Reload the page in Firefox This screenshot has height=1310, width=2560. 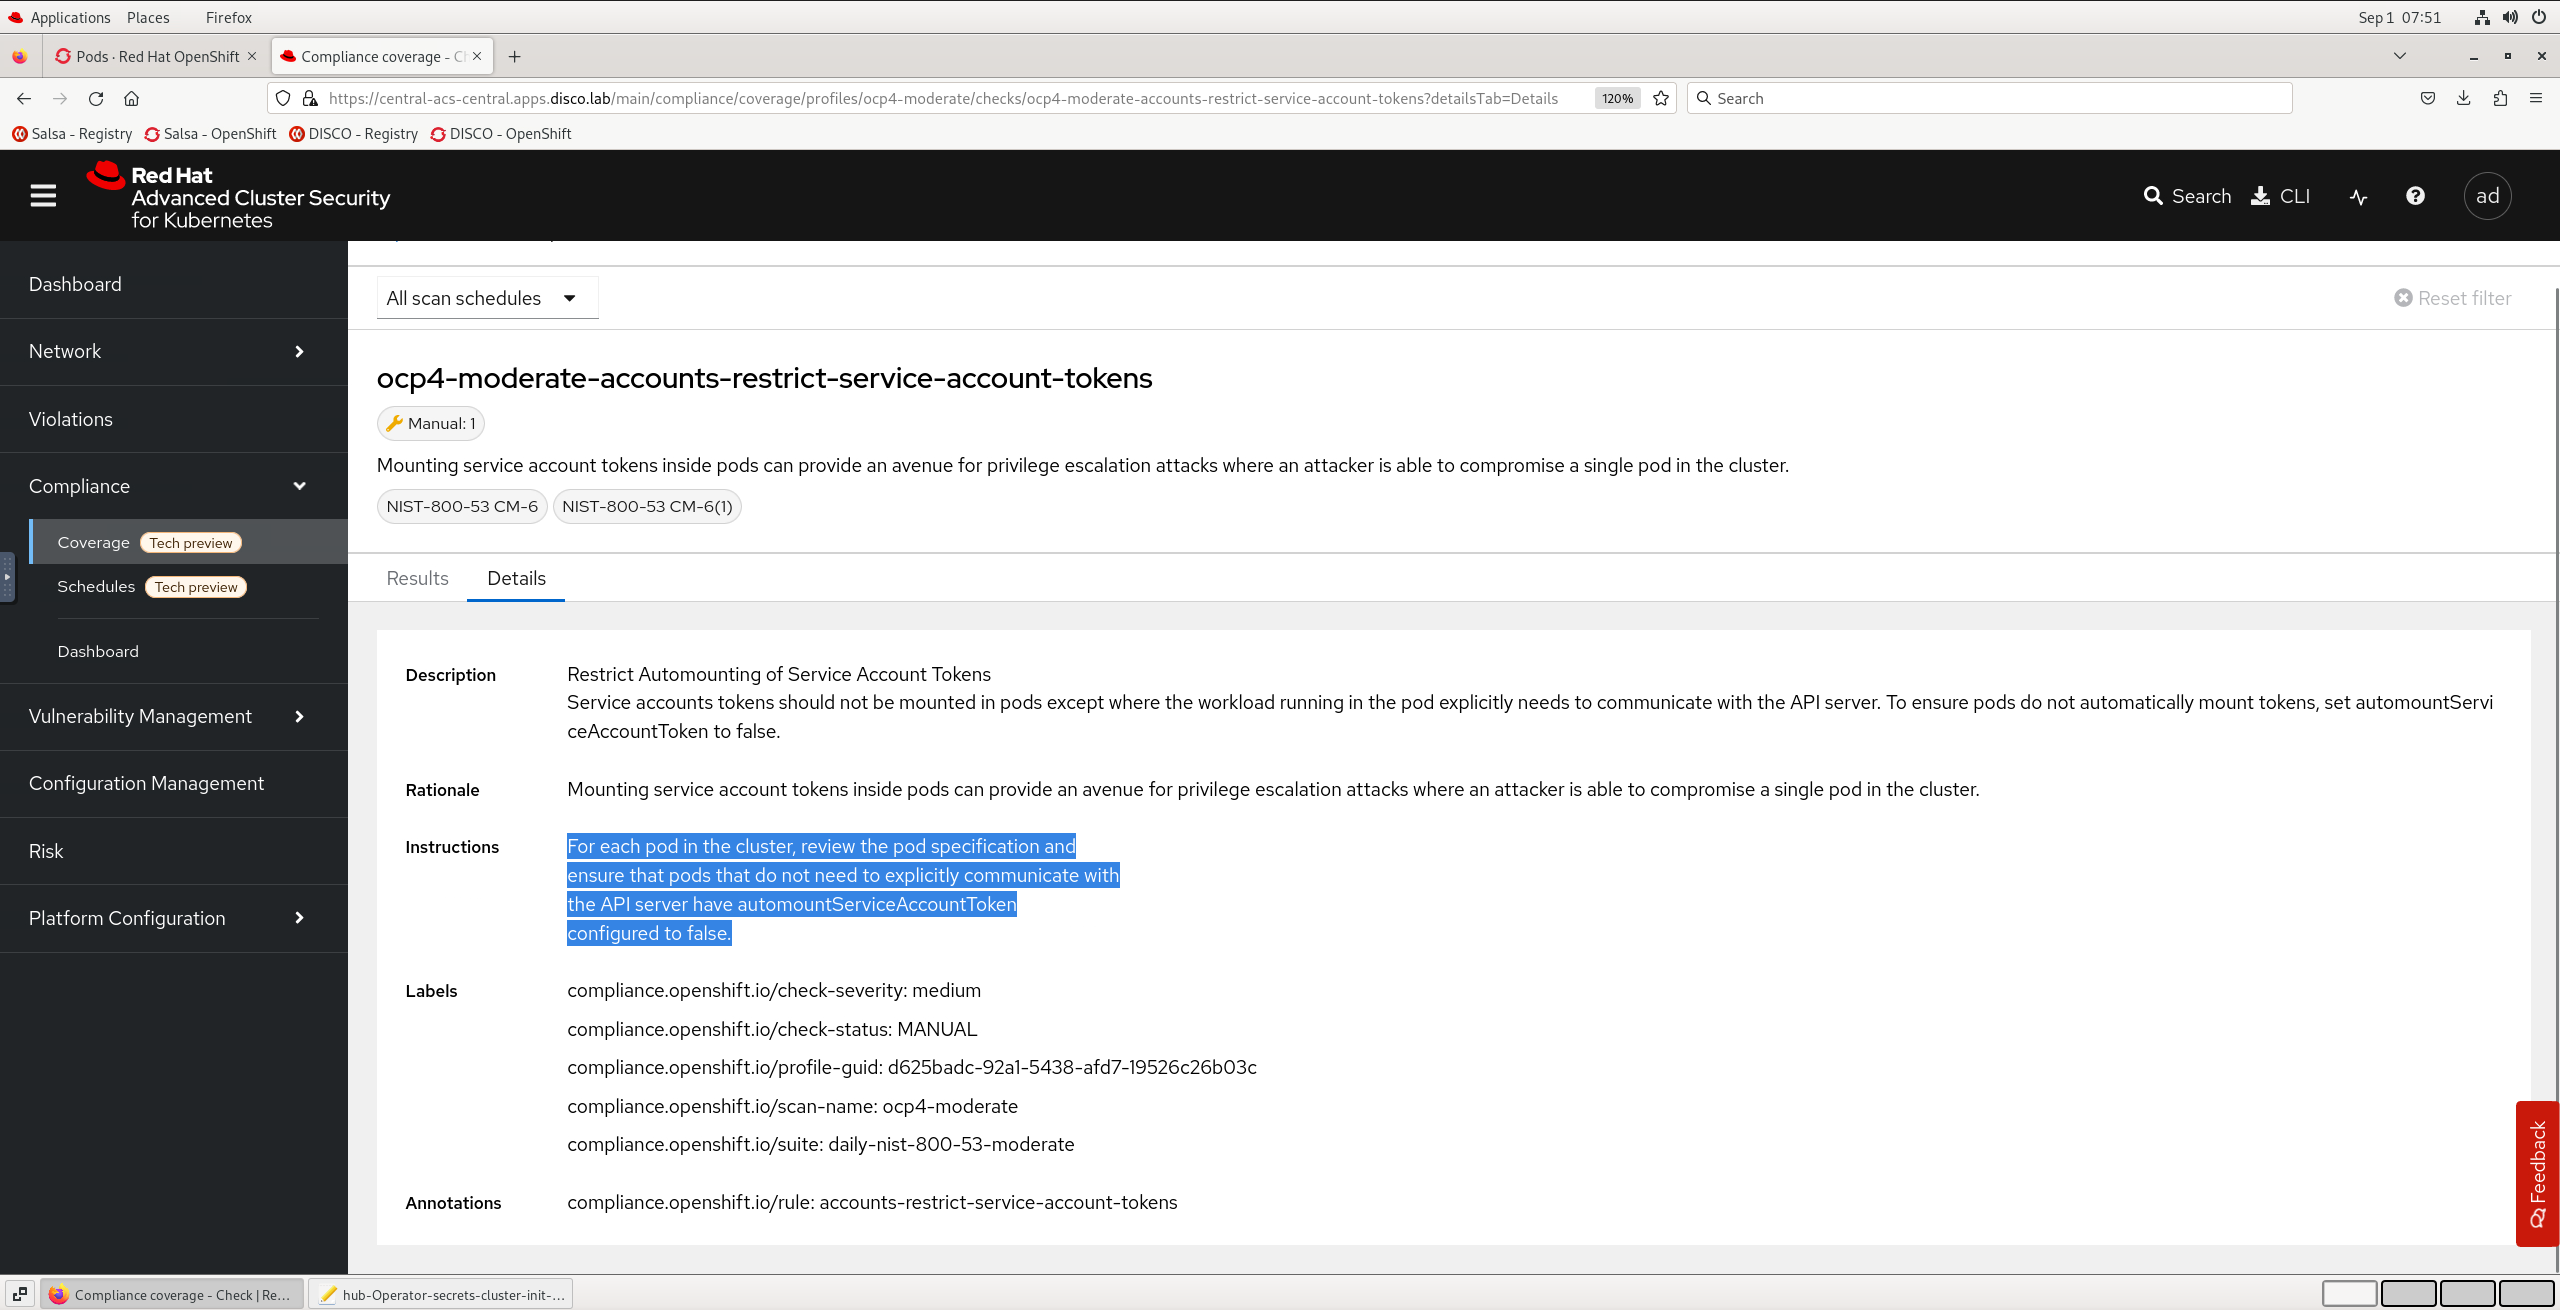click(x=96, y=98)
